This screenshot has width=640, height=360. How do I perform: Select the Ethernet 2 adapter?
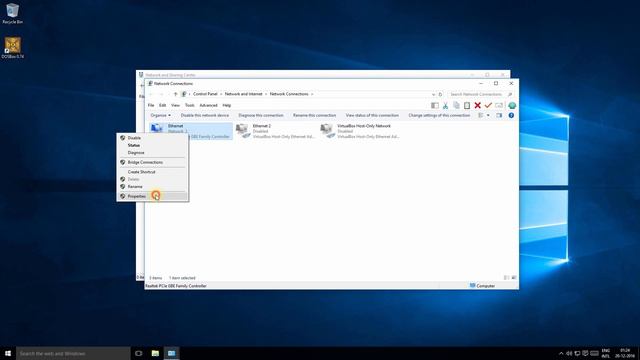[x=276, y=131]
